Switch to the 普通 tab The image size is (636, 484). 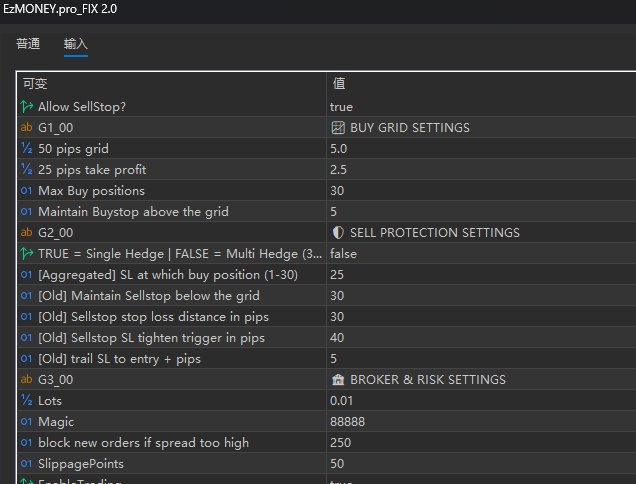coord(28,44)
